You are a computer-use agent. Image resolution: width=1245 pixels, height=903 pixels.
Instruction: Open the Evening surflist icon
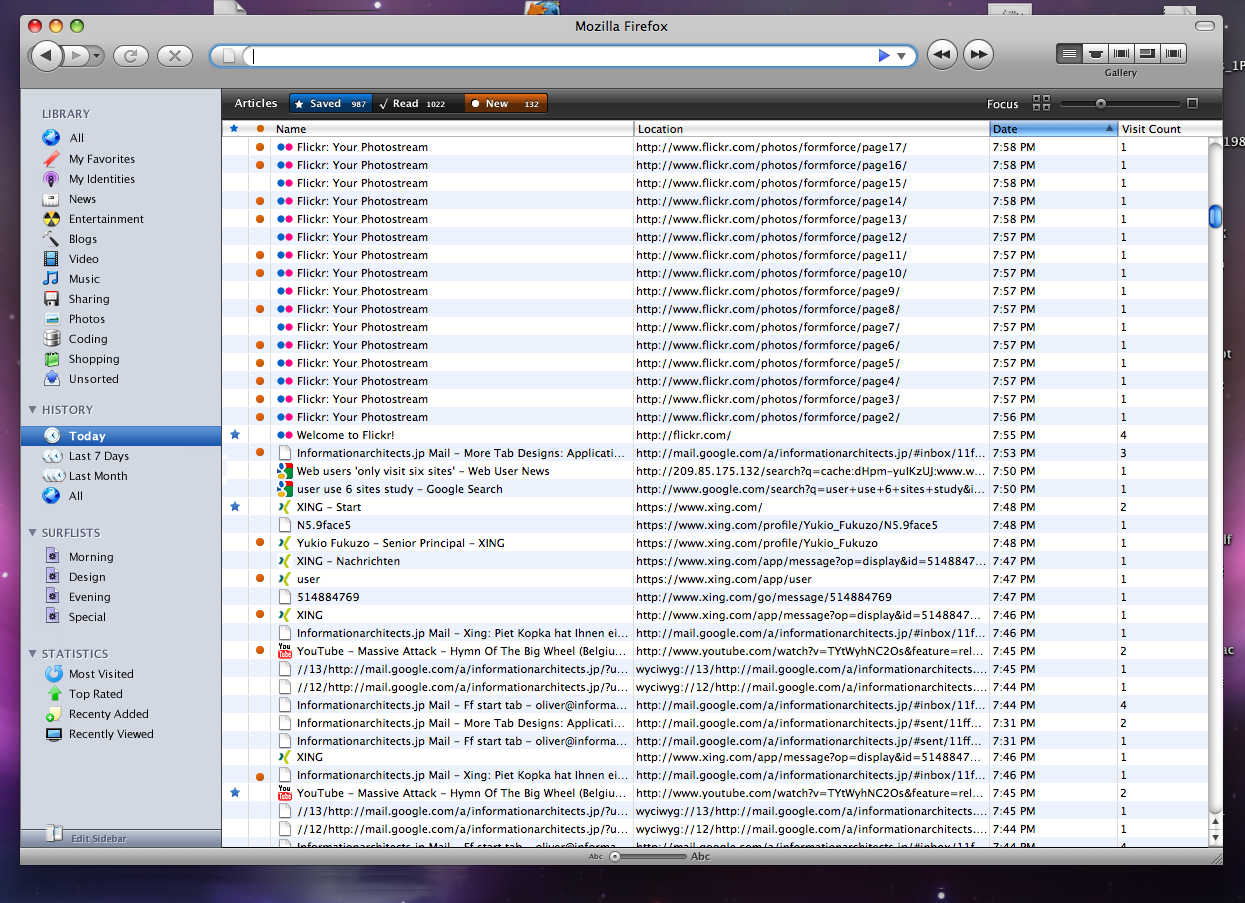tap(52, 596)
